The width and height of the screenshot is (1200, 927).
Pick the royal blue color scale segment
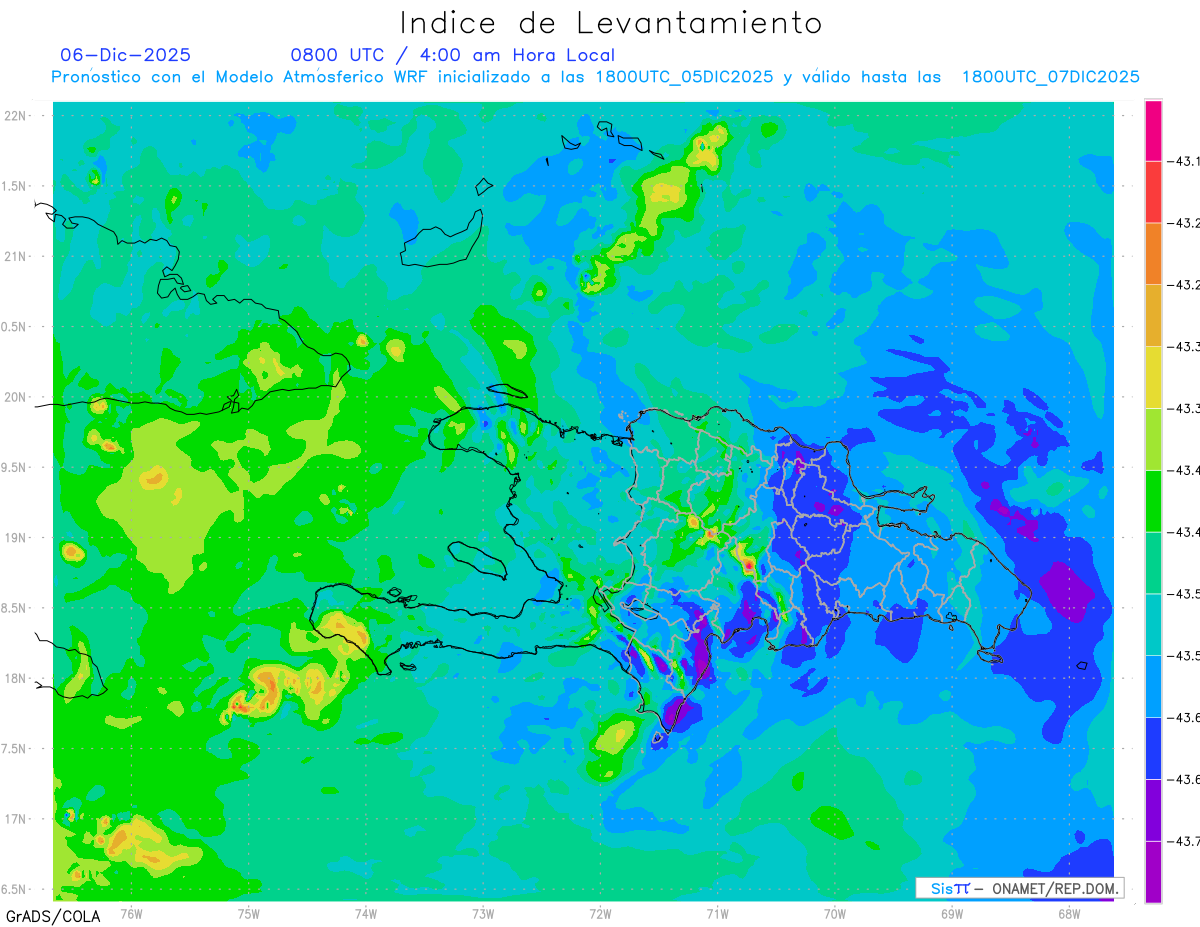tap(1153, 748)
